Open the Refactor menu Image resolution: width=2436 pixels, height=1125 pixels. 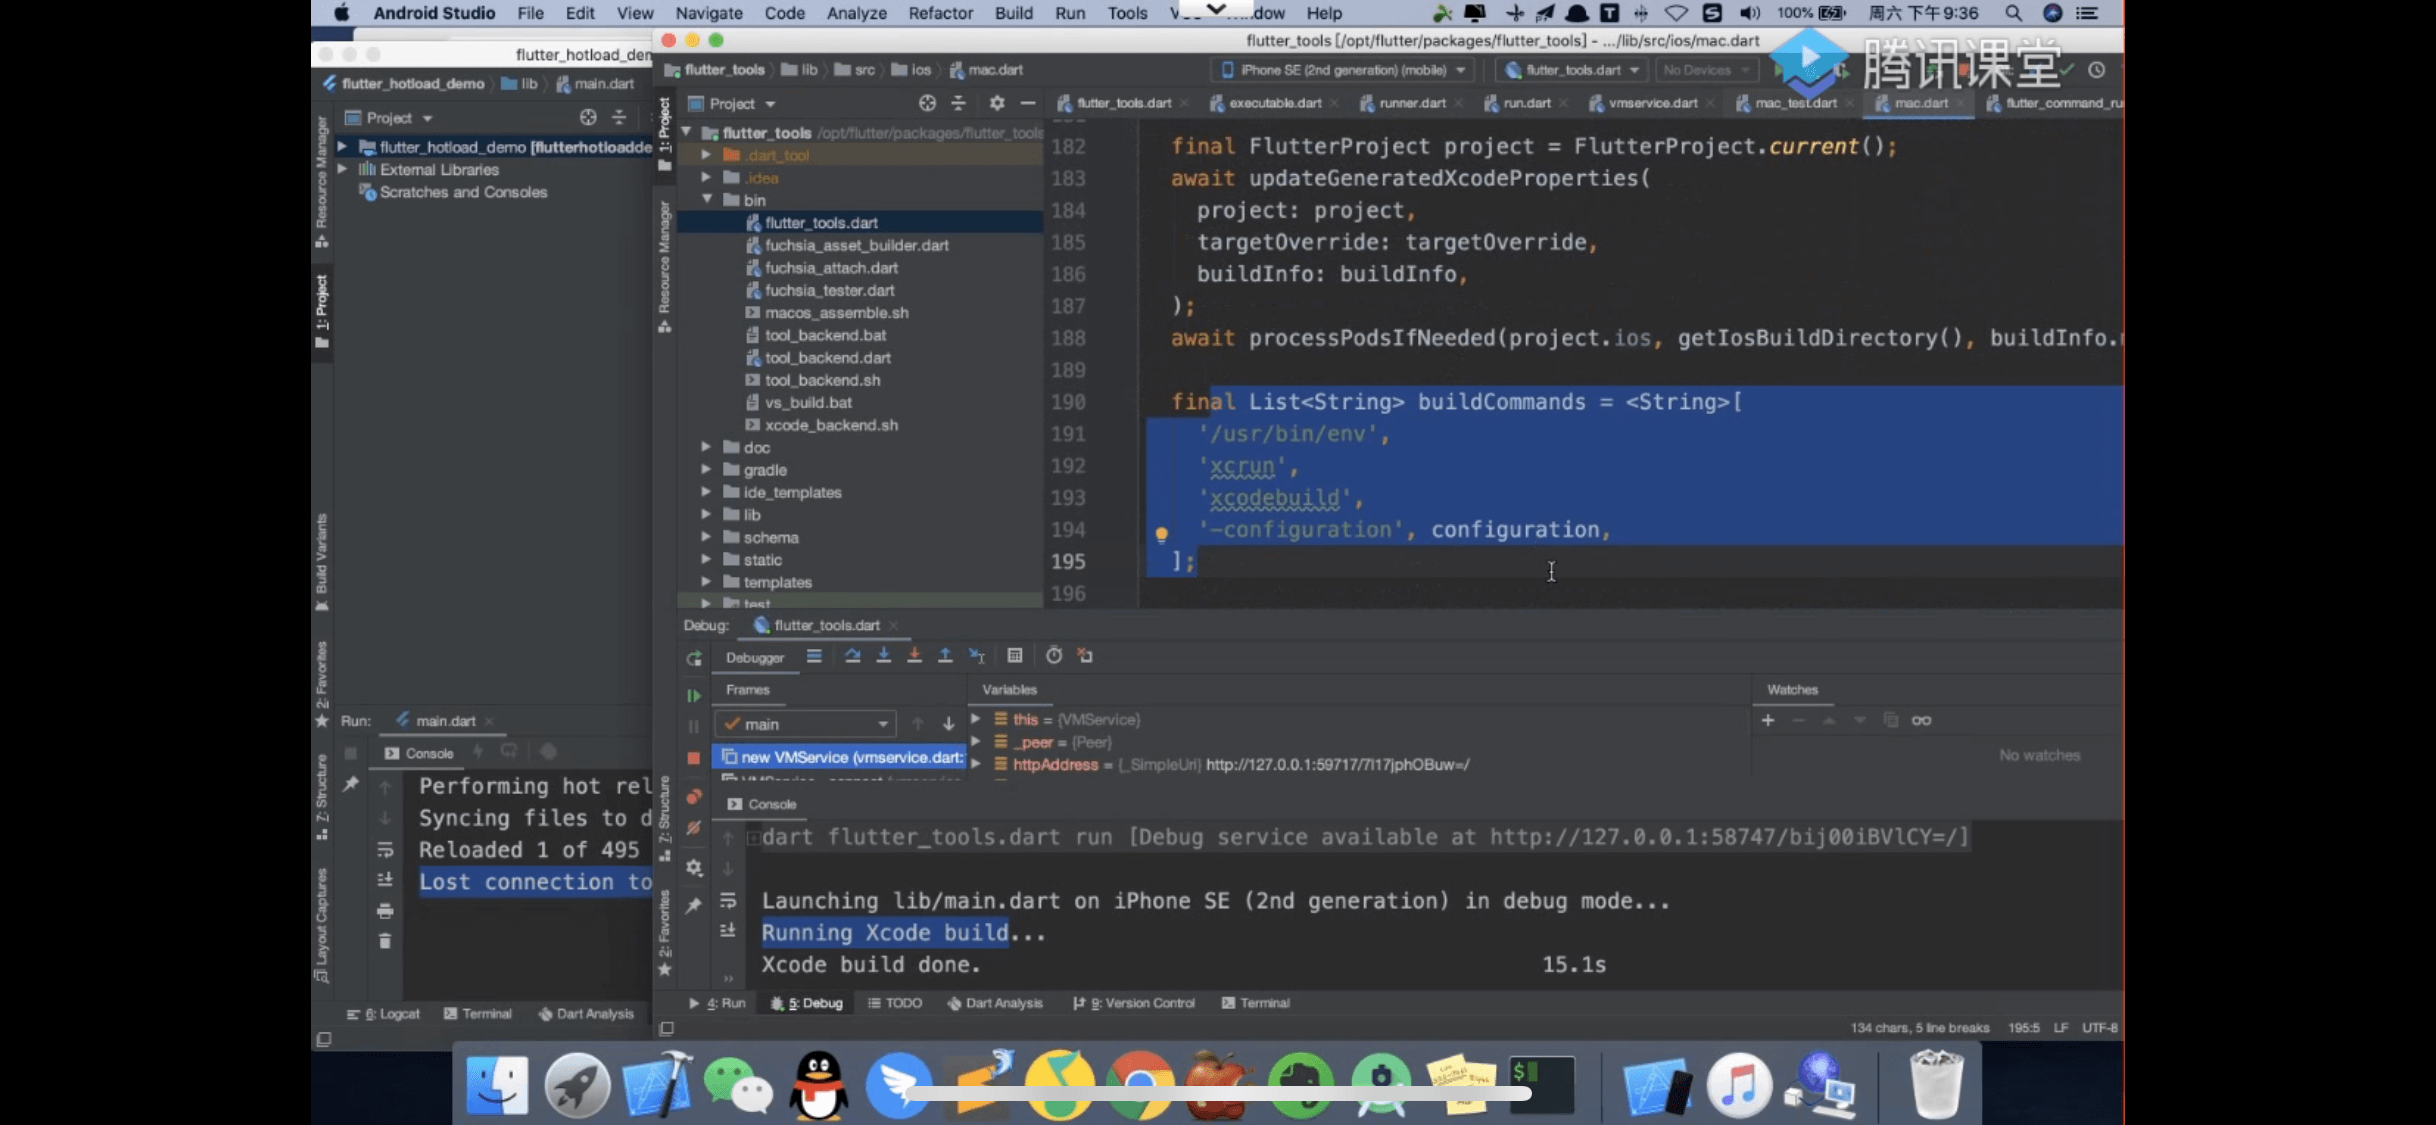(939, 13)
